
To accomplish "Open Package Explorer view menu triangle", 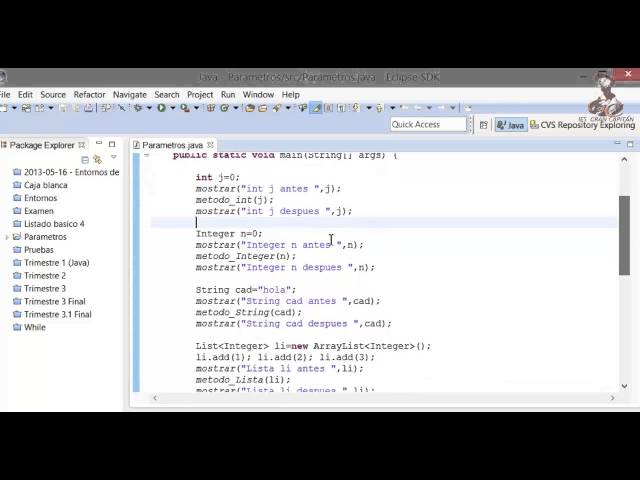I will 113,157.
